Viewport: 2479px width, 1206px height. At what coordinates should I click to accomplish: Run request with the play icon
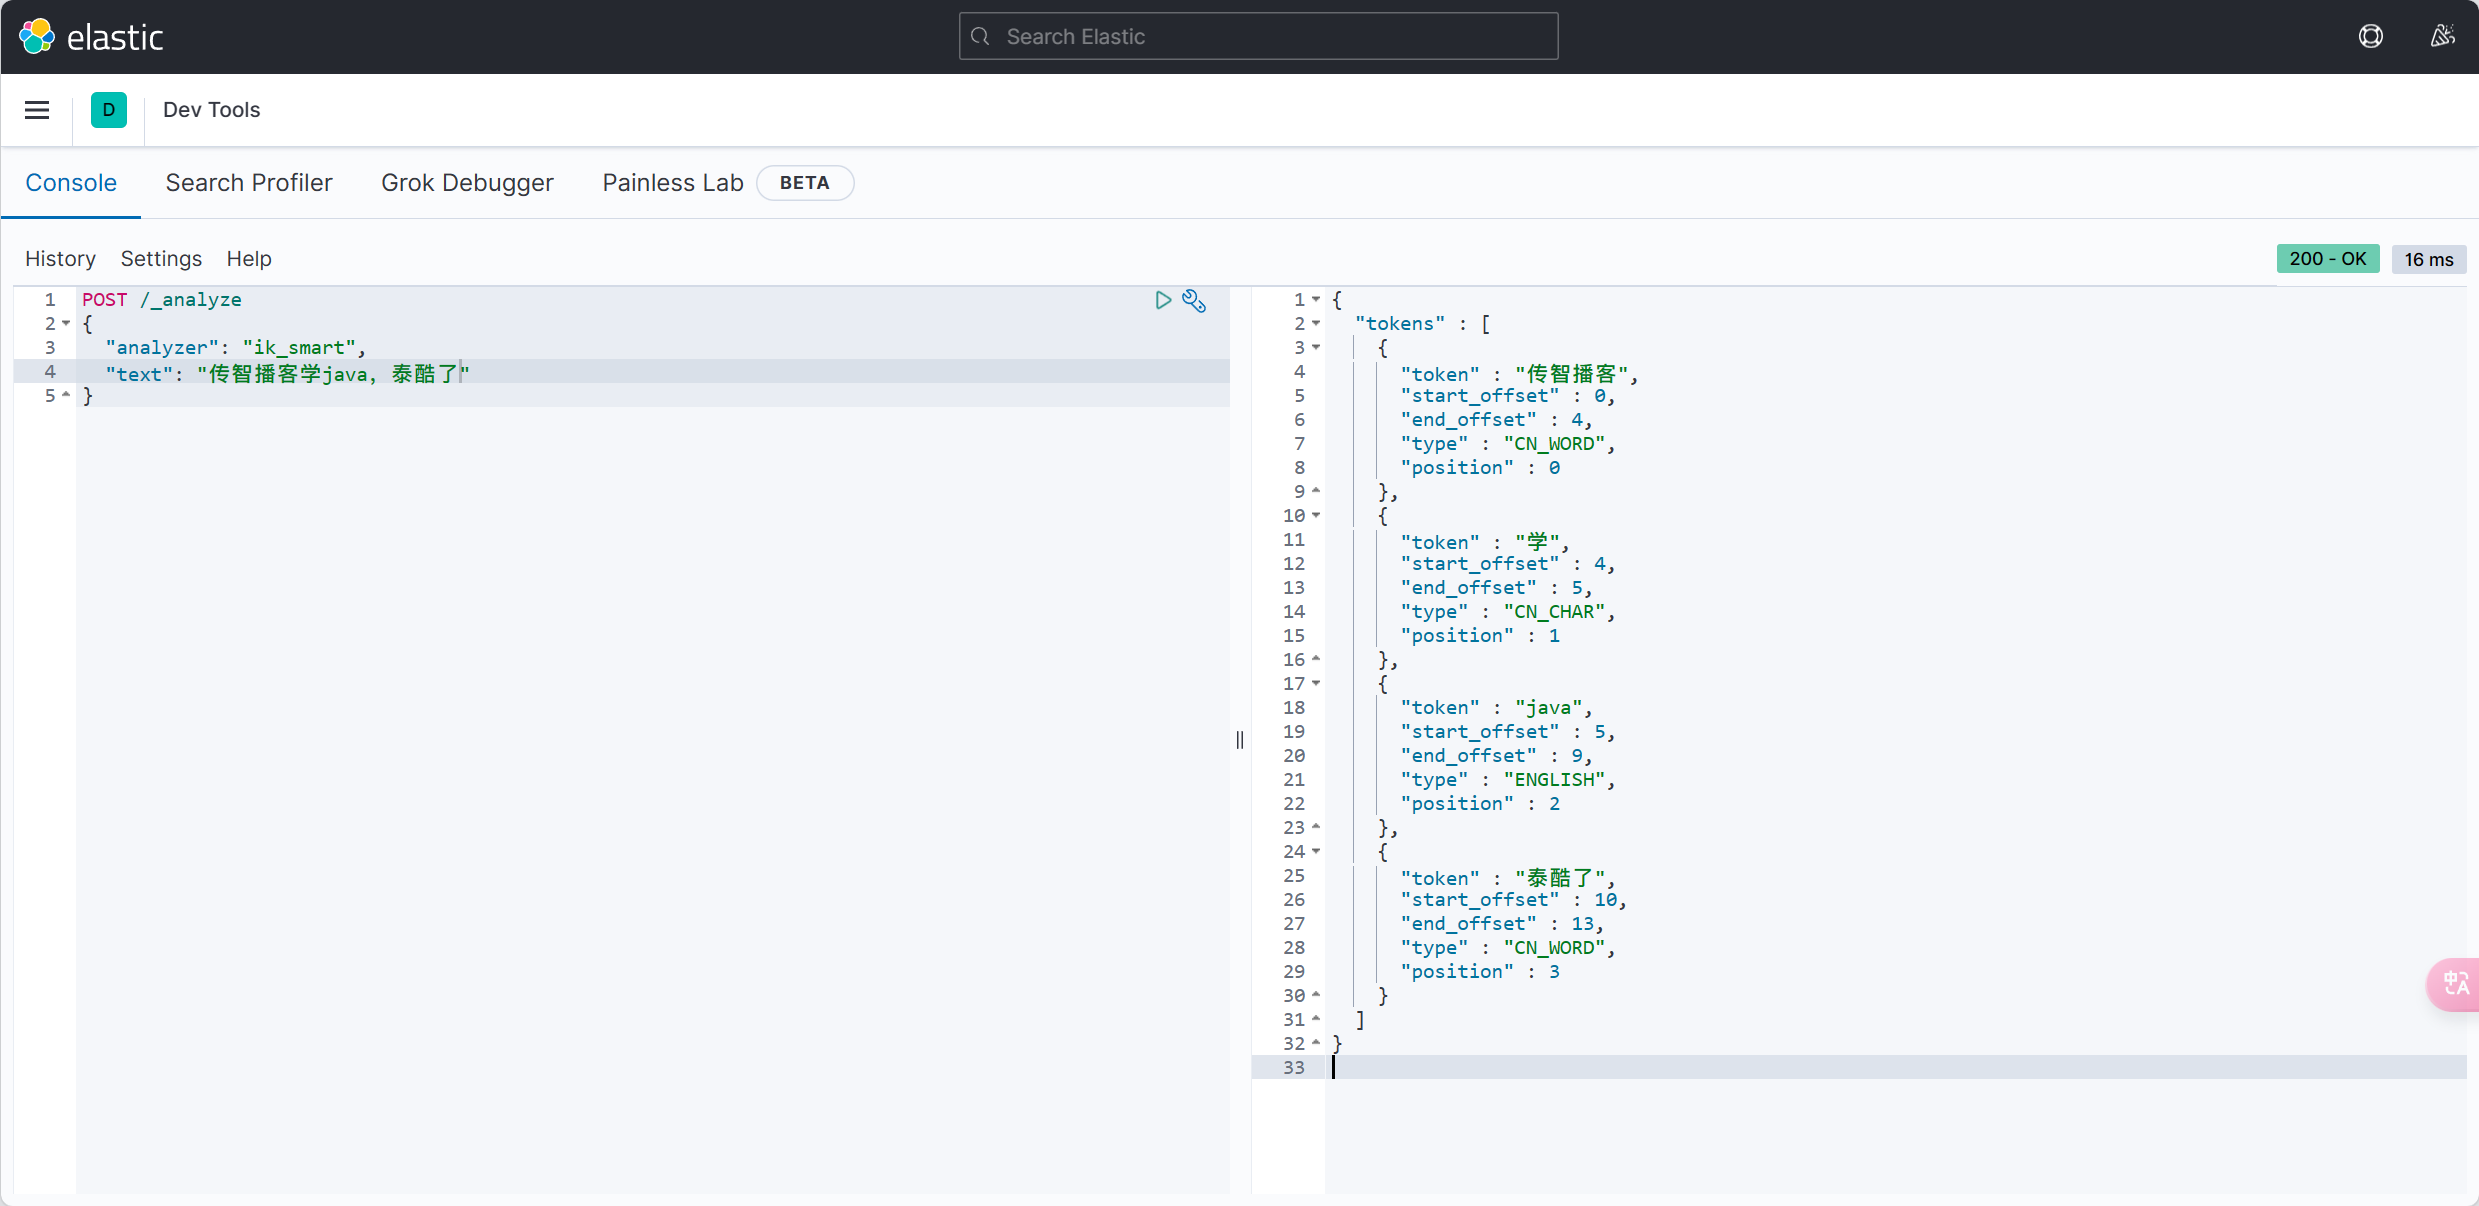pos(1162,300)
